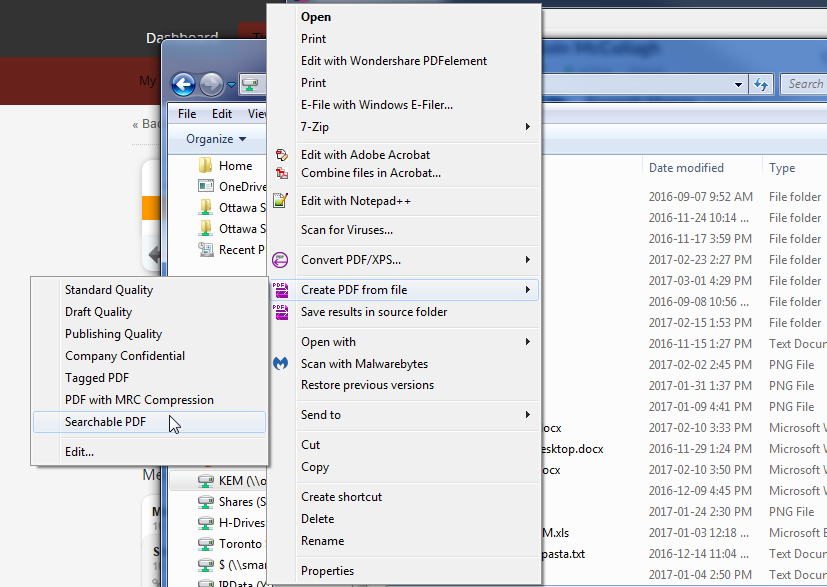Choose Edit with Wondershare PDFelement

pos(393,61)
